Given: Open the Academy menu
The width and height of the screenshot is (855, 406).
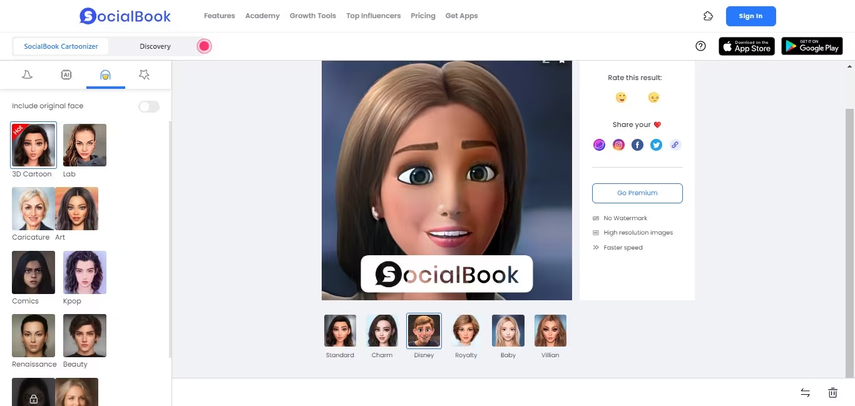Looking at the screenshot, I should click(x=262, y=16).
